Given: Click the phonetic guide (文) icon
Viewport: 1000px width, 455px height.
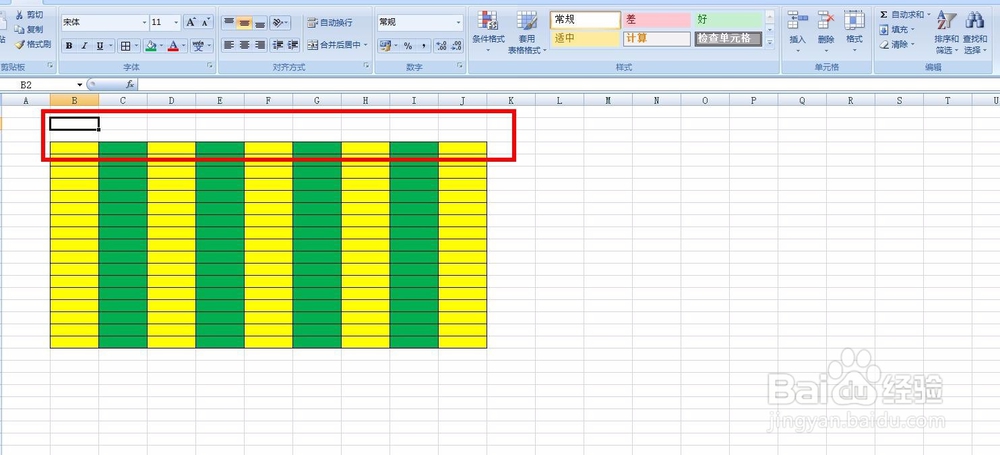Looking at the screenshot, I should [198, 46].
